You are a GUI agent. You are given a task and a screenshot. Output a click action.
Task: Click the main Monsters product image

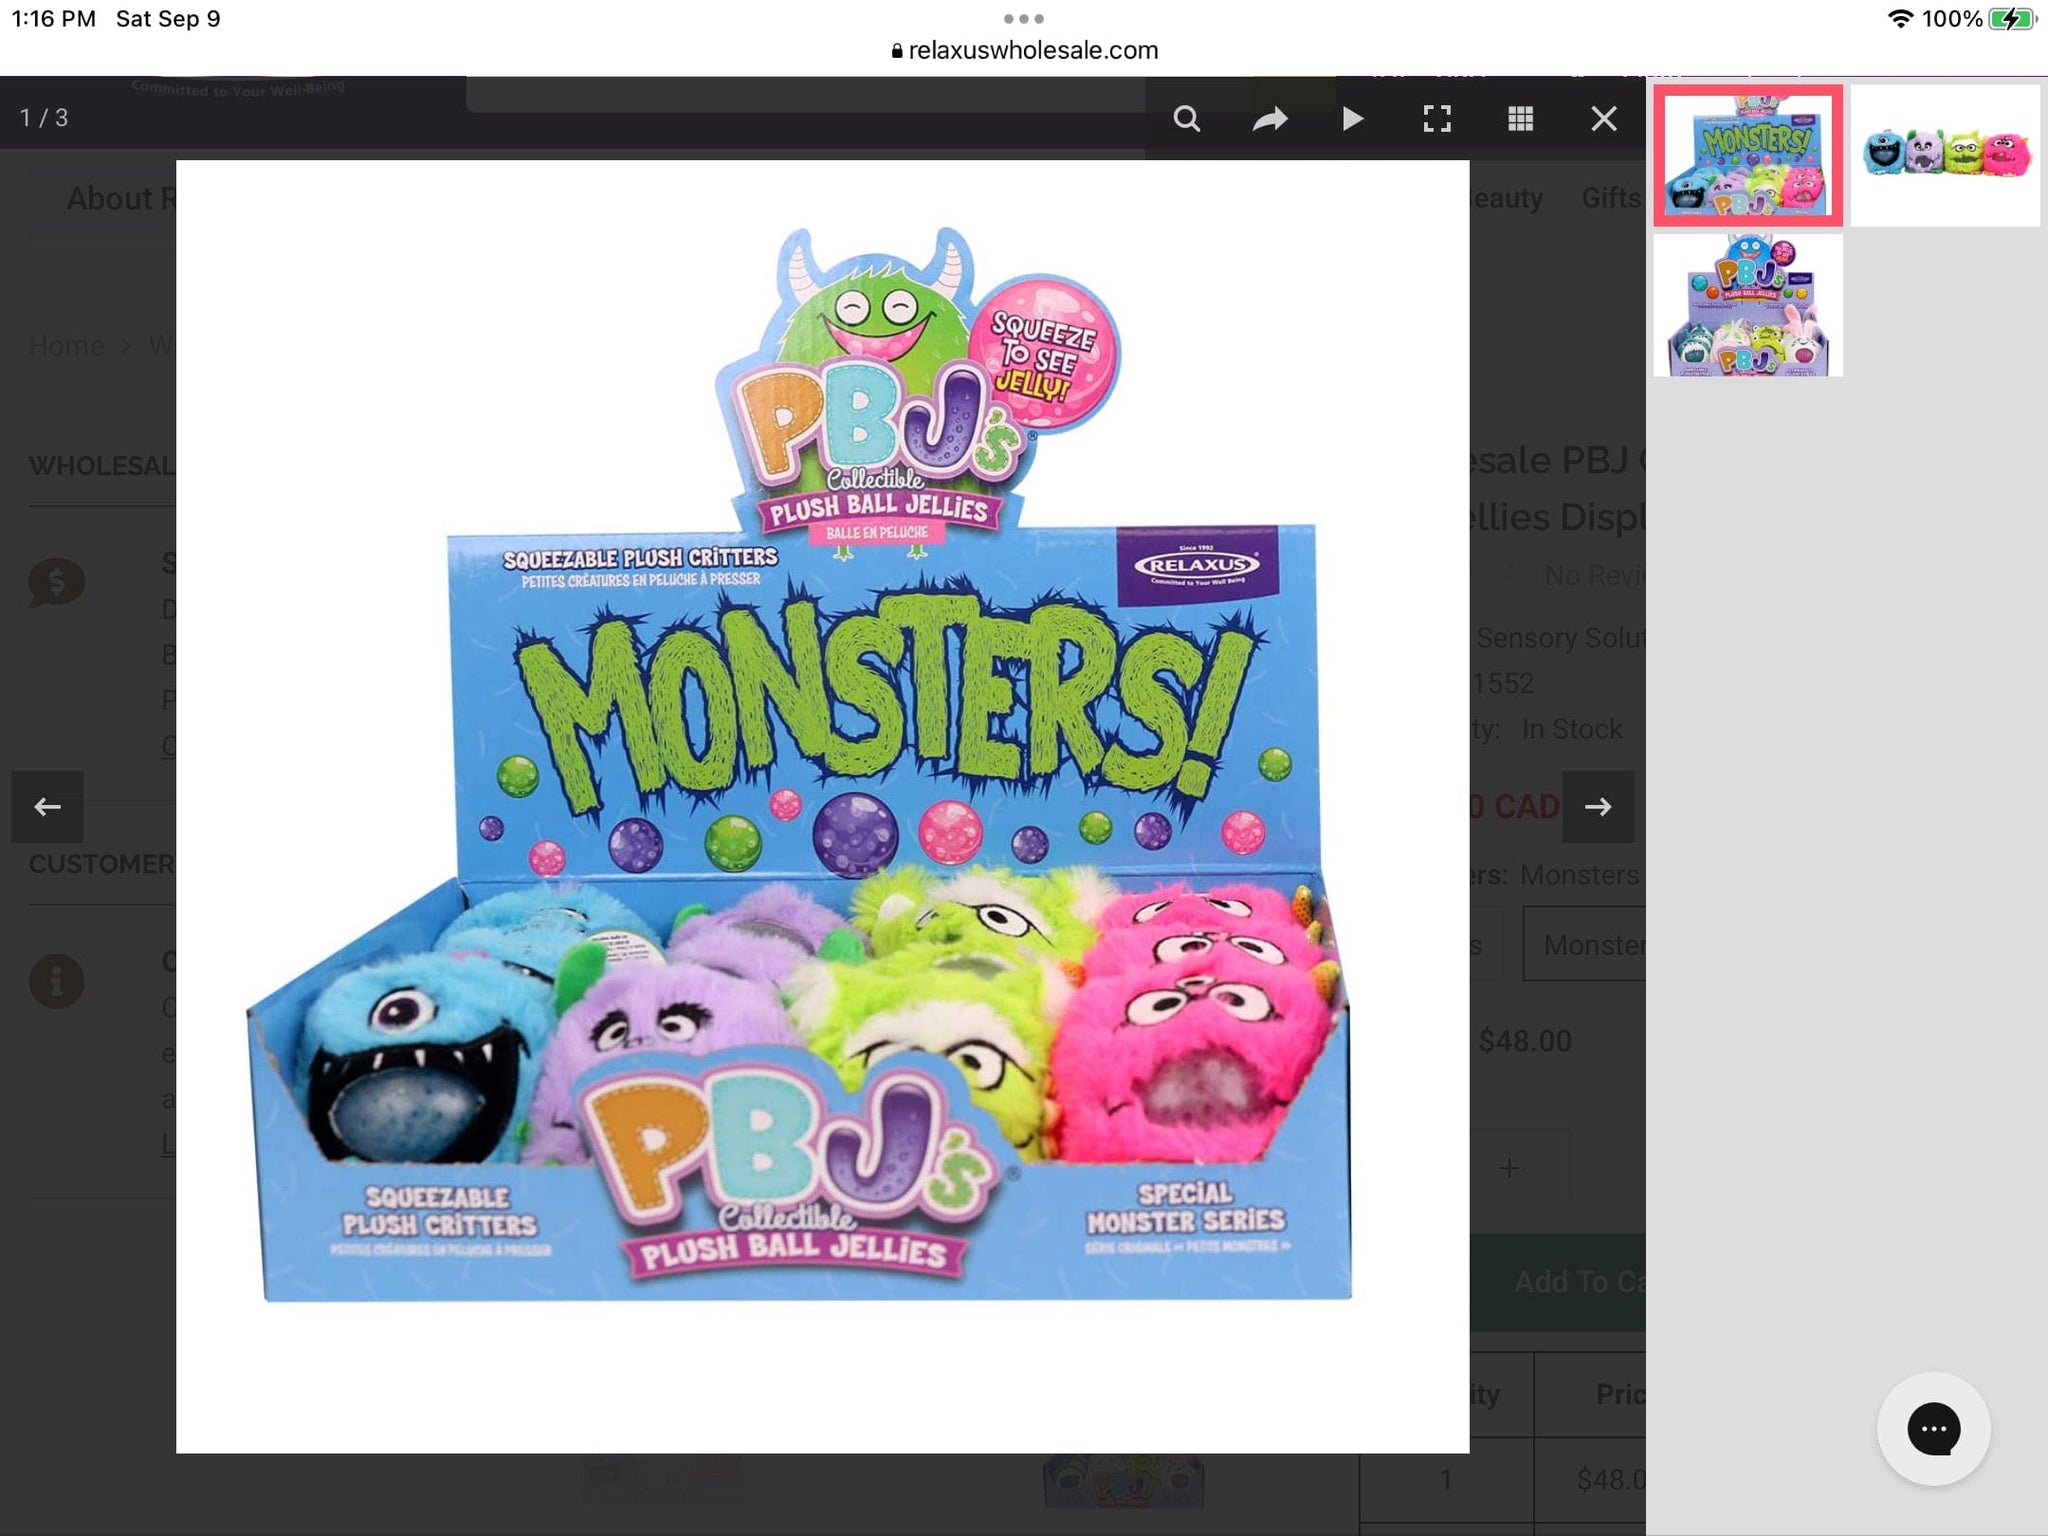point(822,806)
